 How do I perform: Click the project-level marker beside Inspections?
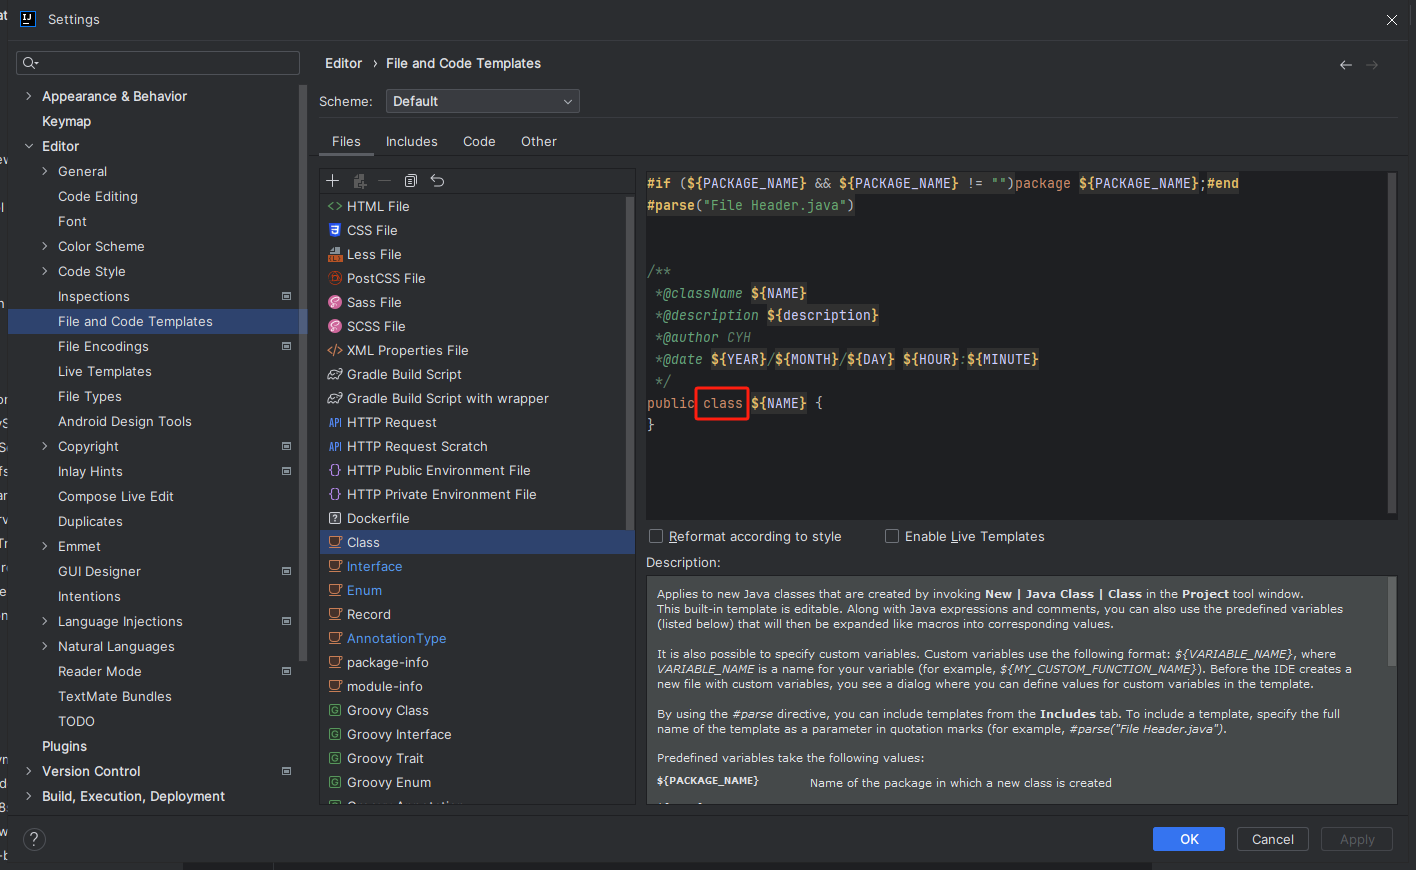[x=286, y=296]
